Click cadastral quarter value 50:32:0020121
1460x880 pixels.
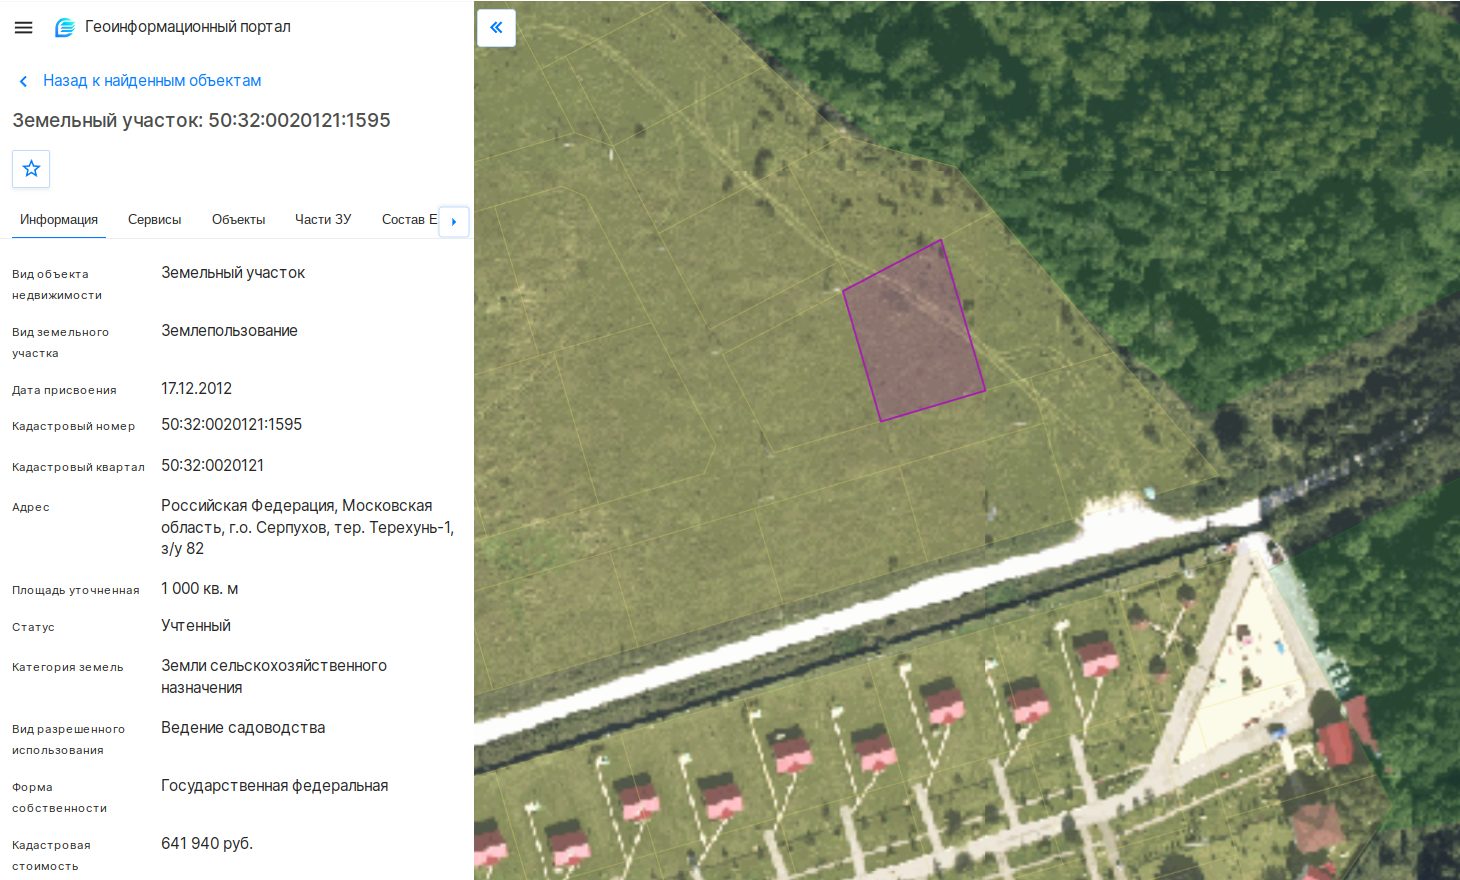pos(212,466)
